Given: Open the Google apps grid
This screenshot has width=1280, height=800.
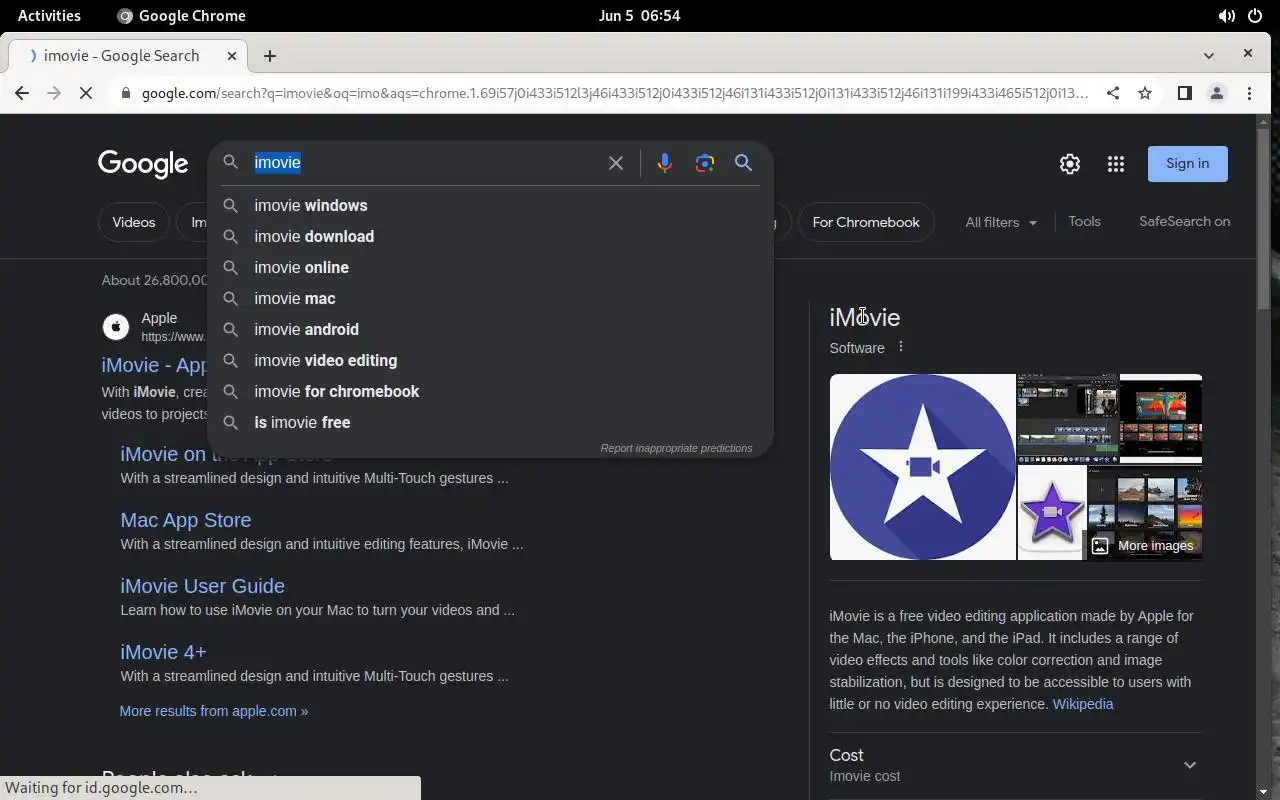Looking at the screenshot, I should coord(1116,164).
